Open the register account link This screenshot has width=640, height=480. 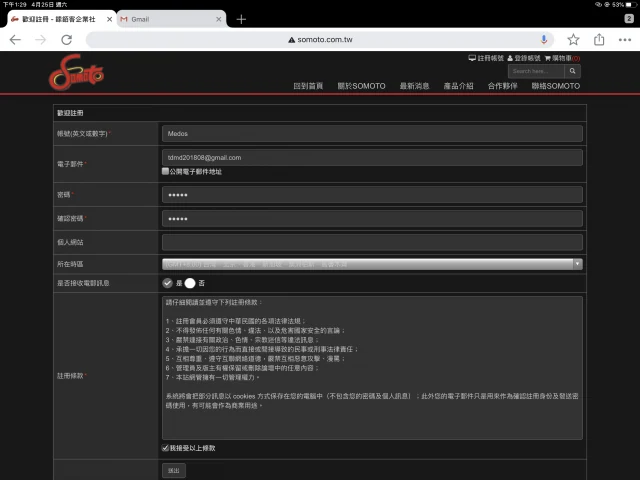[x=486, y=58]
